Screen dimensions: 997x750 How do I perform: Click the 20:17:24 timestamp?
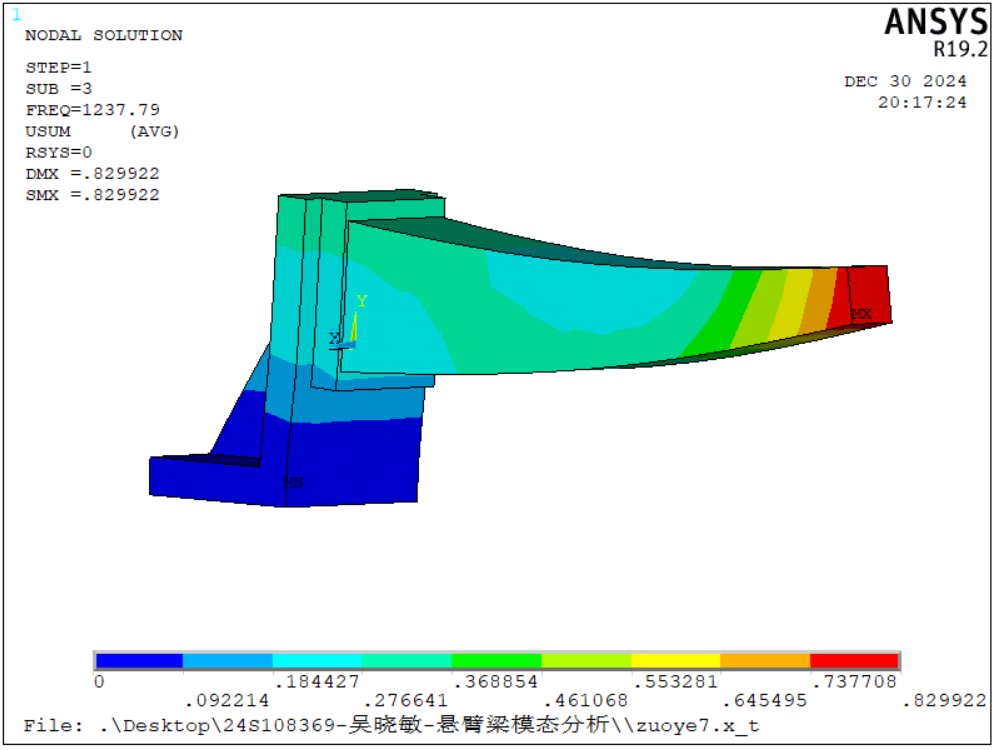(922, 102)
